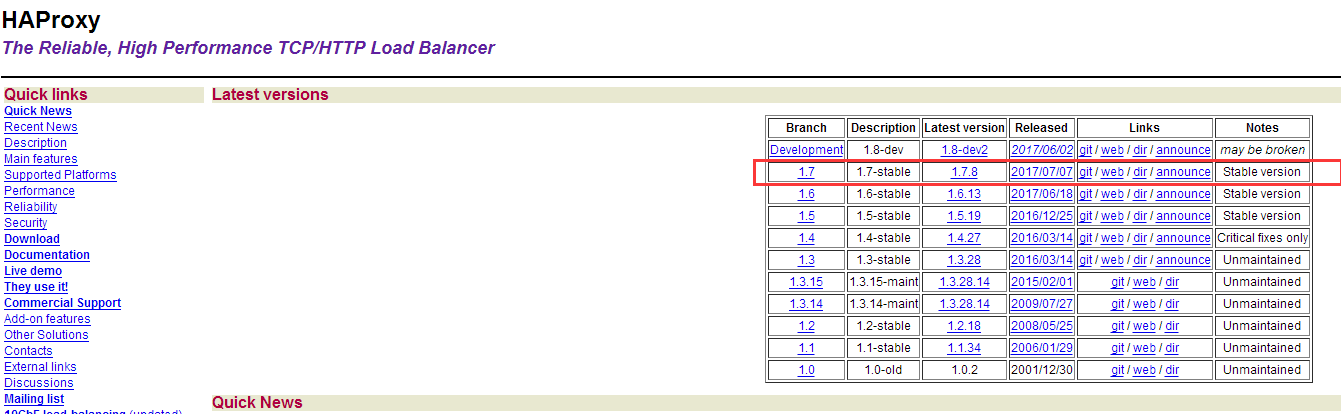Open the 2017/06/18 release date link
This screenshot has width=1341, height=414.
point(1042,194)
